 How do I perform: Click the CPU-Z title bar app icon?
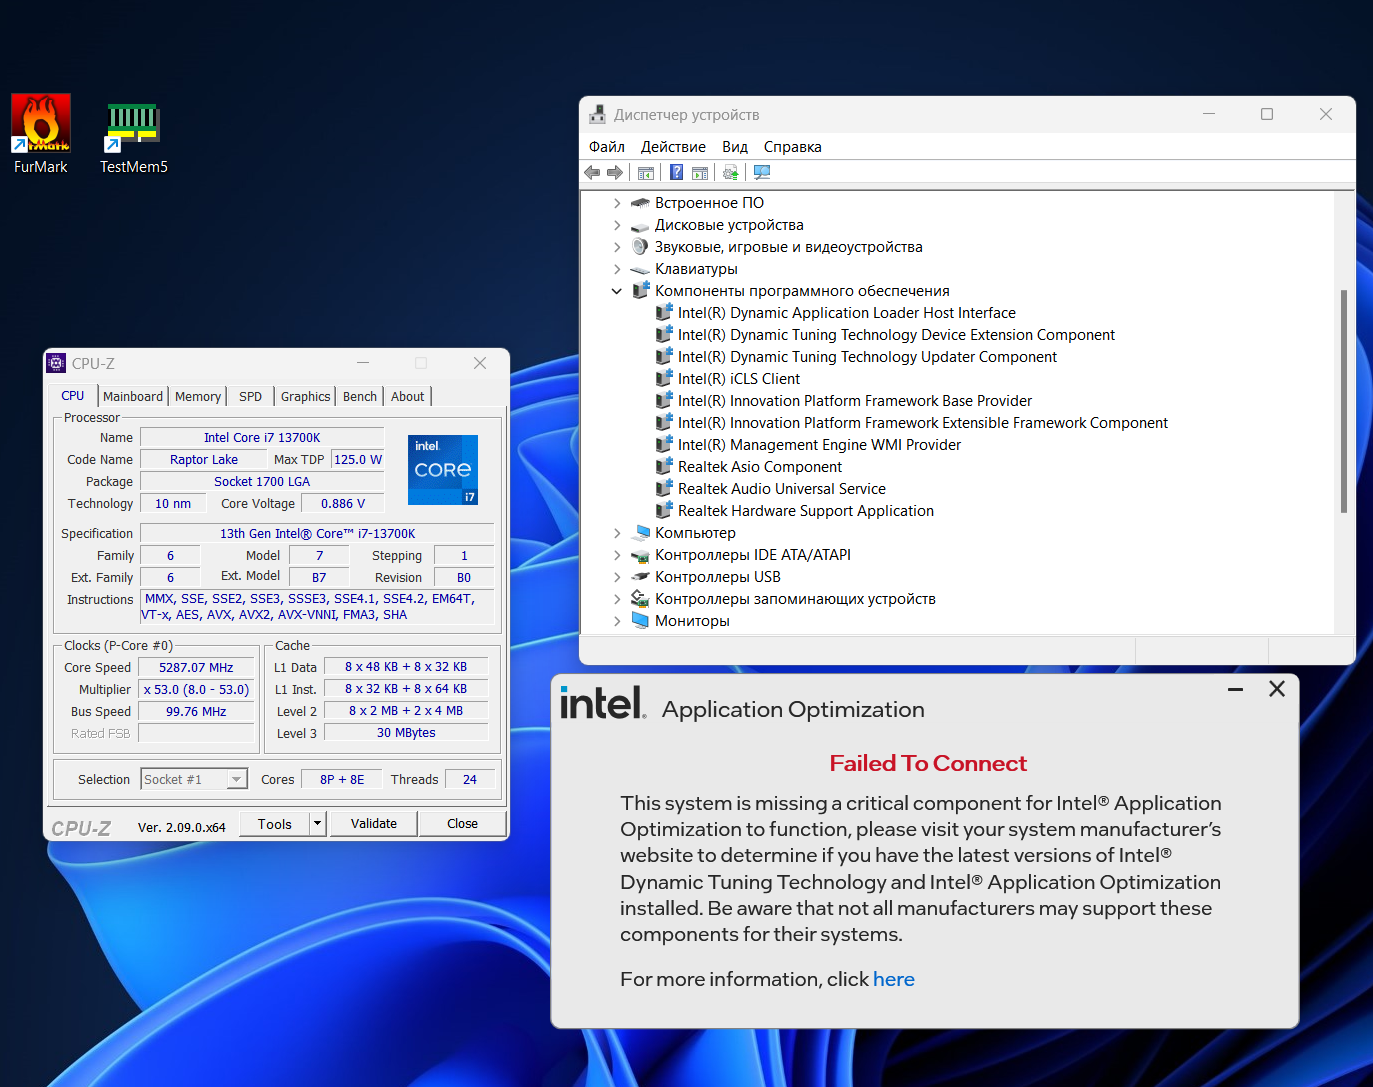(x=57, y=363)
